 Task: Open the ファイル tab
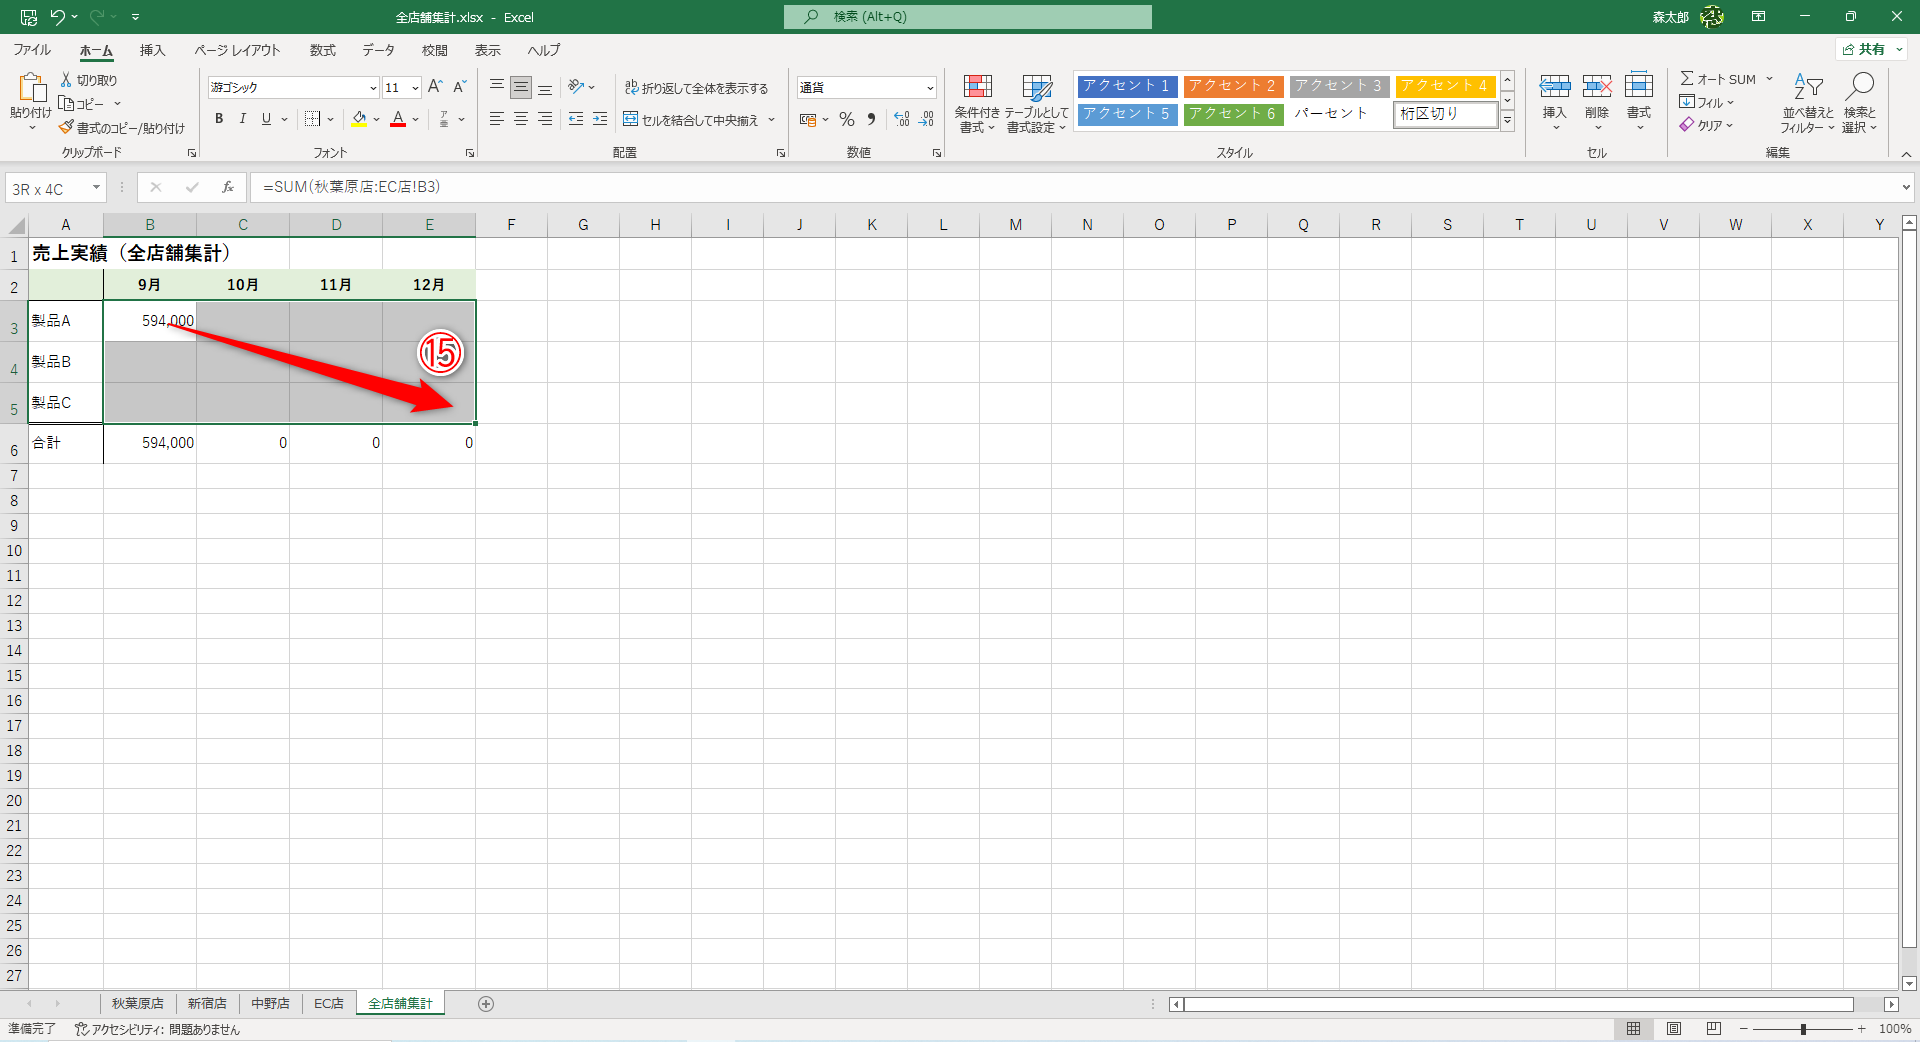tap(32, 50)
